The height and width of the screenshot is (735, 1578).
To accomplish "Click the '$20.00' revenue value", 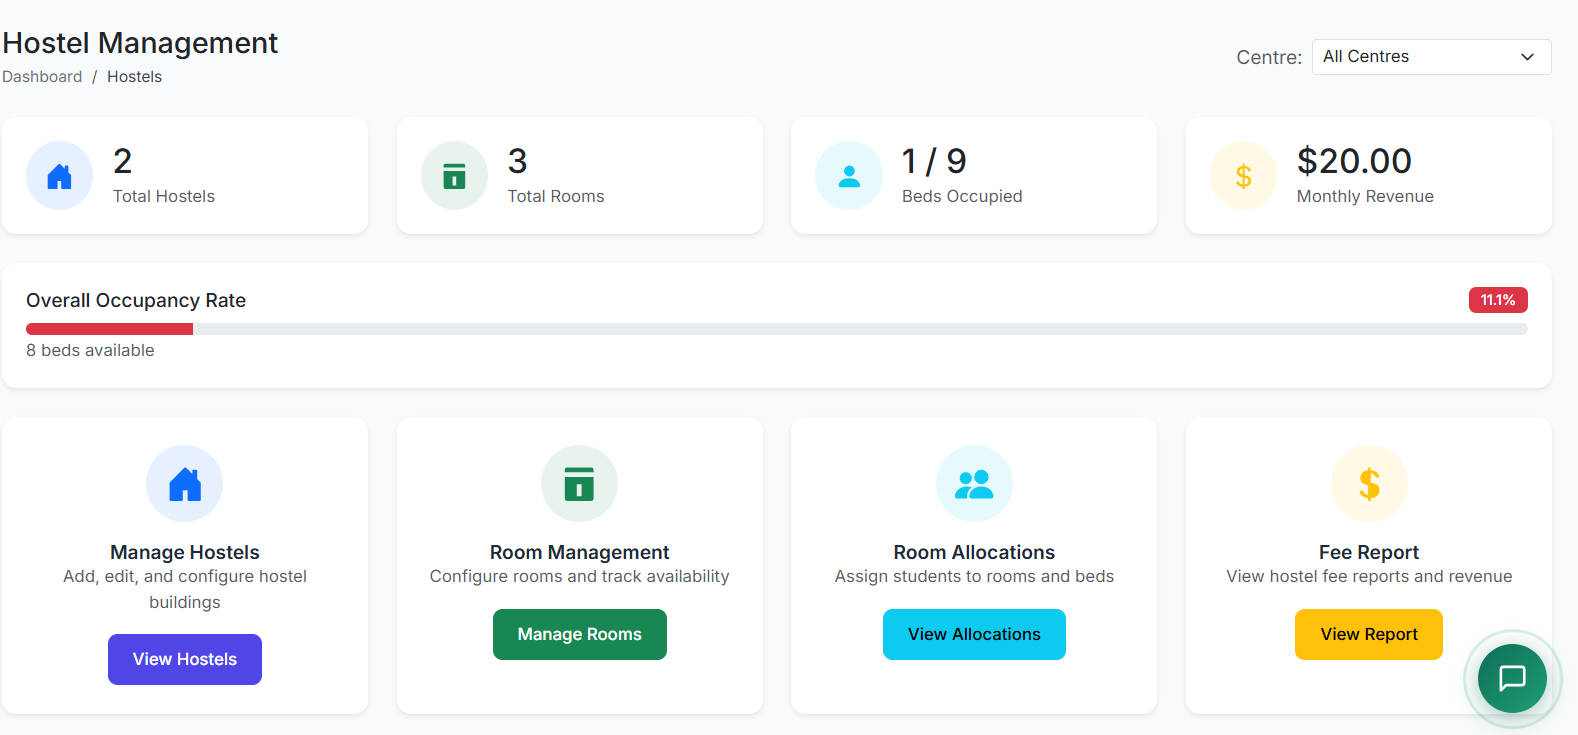I will click(1354, 161).
